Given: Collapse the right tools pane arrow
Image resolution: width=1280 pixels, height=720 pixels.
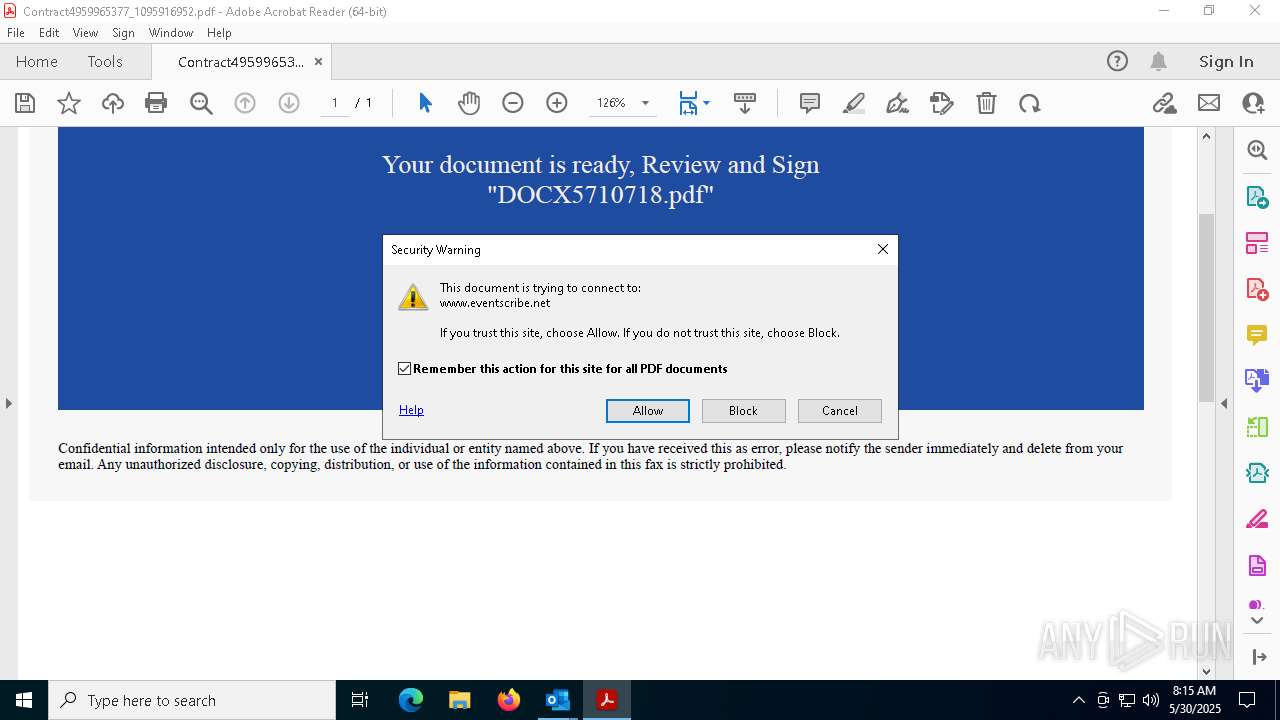Looking at the screenshot, I should pos(1224,403).
